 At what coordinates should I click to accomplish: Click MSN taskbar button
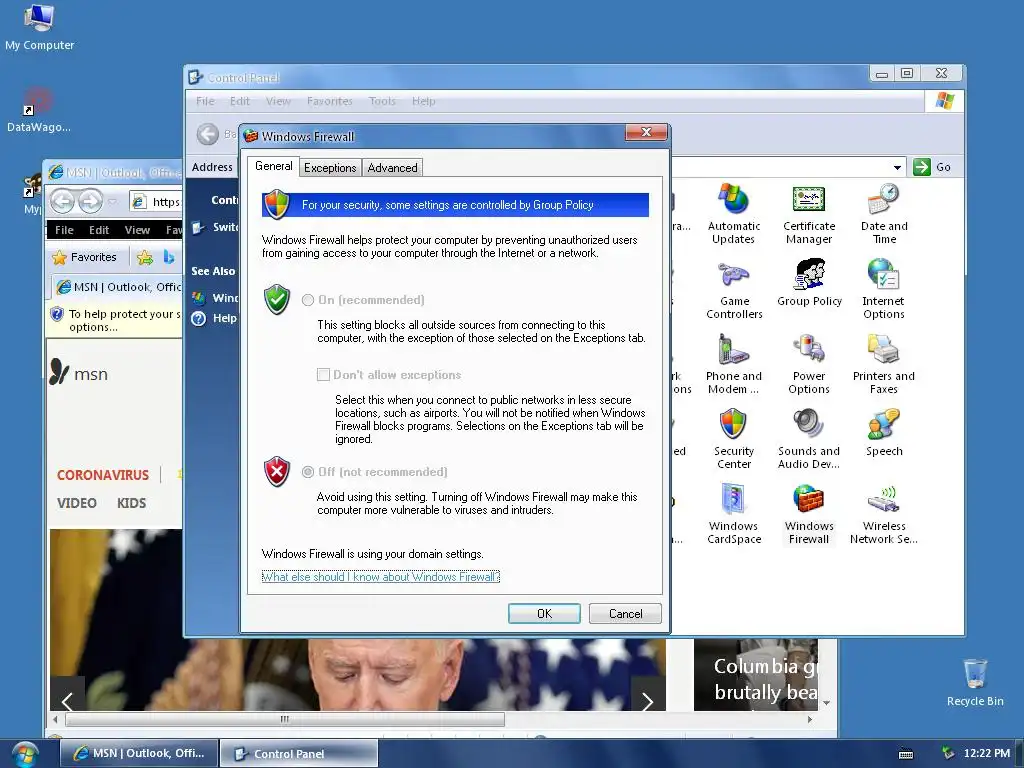[x=138, y=754]
